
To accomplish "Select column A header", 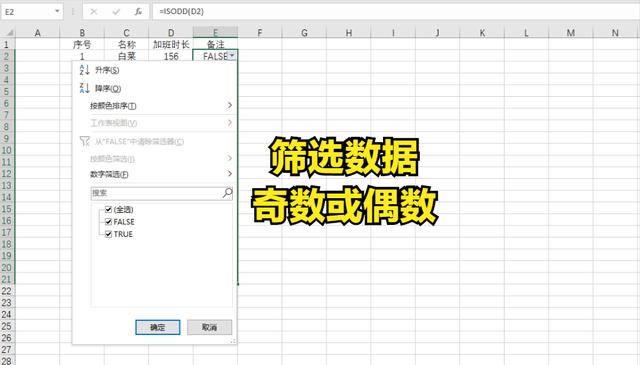I will (x=38, y=33).
